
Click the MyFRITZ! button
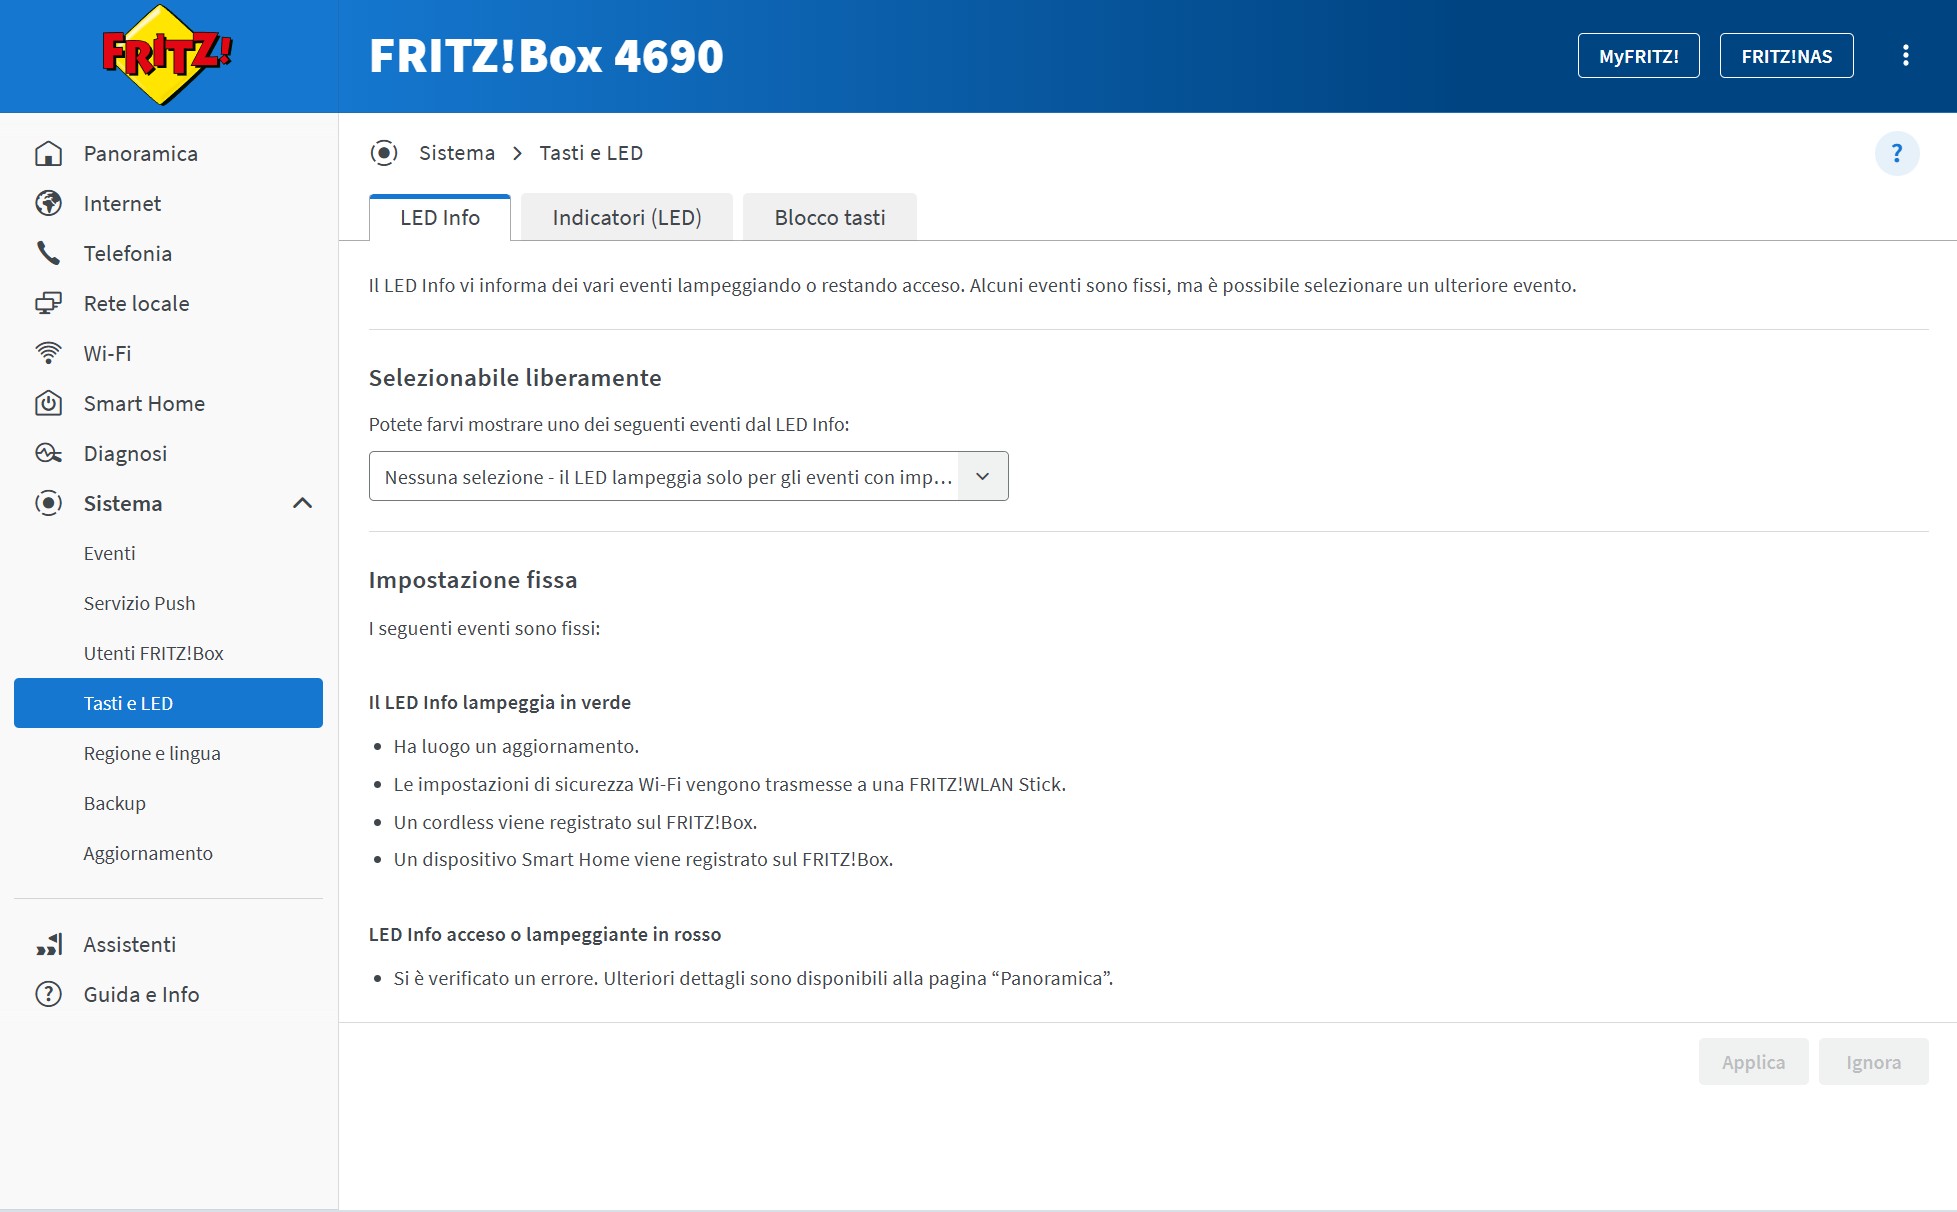click(x=1638, y=56)
